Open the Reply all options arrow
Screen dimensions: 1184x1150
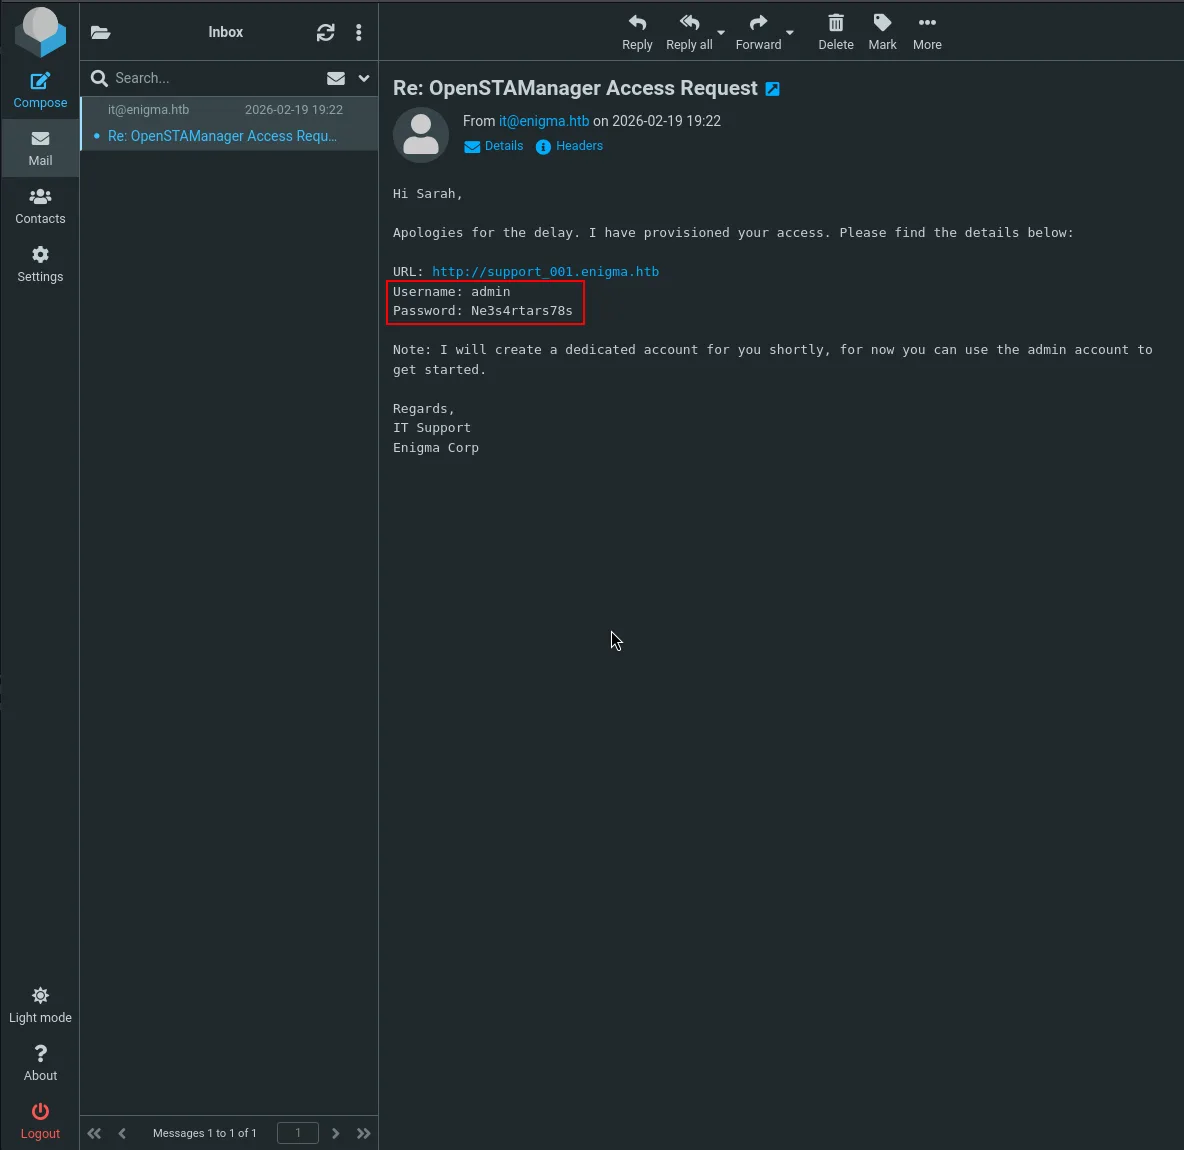click(x=721, y=32)
